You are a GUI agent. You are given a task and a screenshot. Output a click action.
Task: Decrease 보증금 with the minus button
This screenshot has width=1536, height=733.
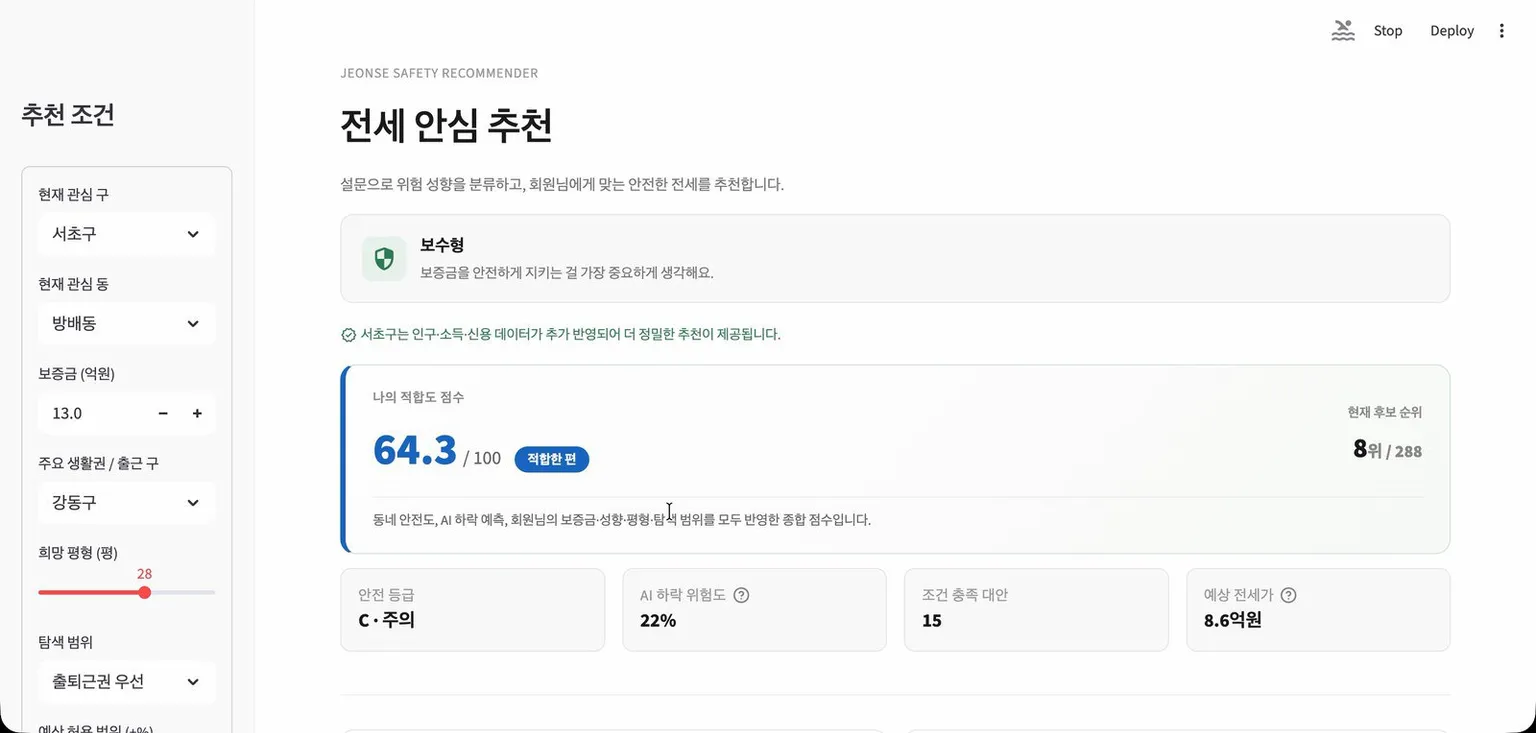point(163,413)
